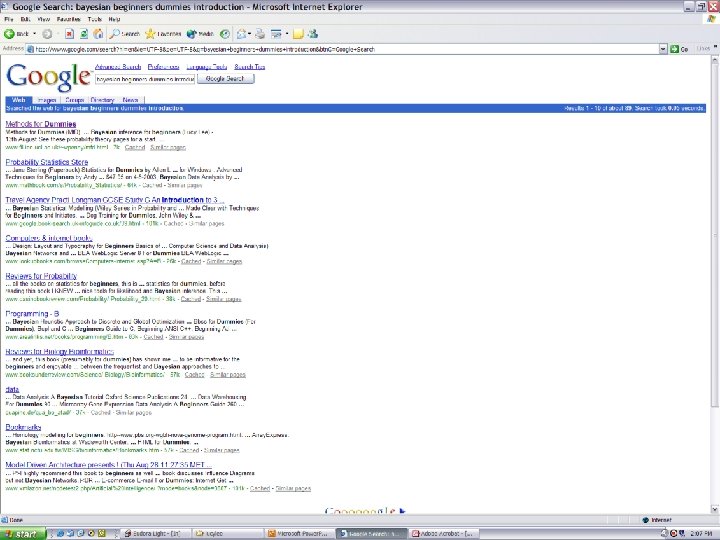Click the address bar URL field

pos(347,49)
